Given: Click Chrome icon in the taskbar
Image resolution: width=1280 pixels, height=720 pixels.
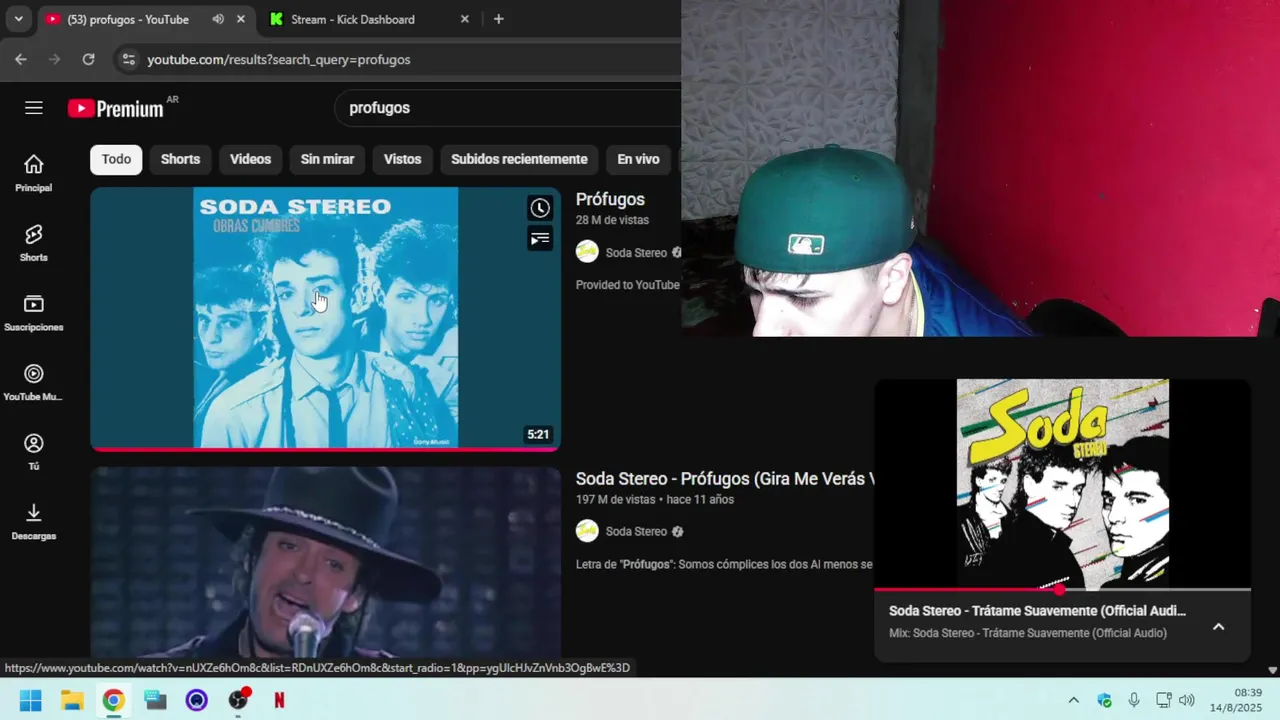Looking at the screenshot, I should tap(113, 700).
